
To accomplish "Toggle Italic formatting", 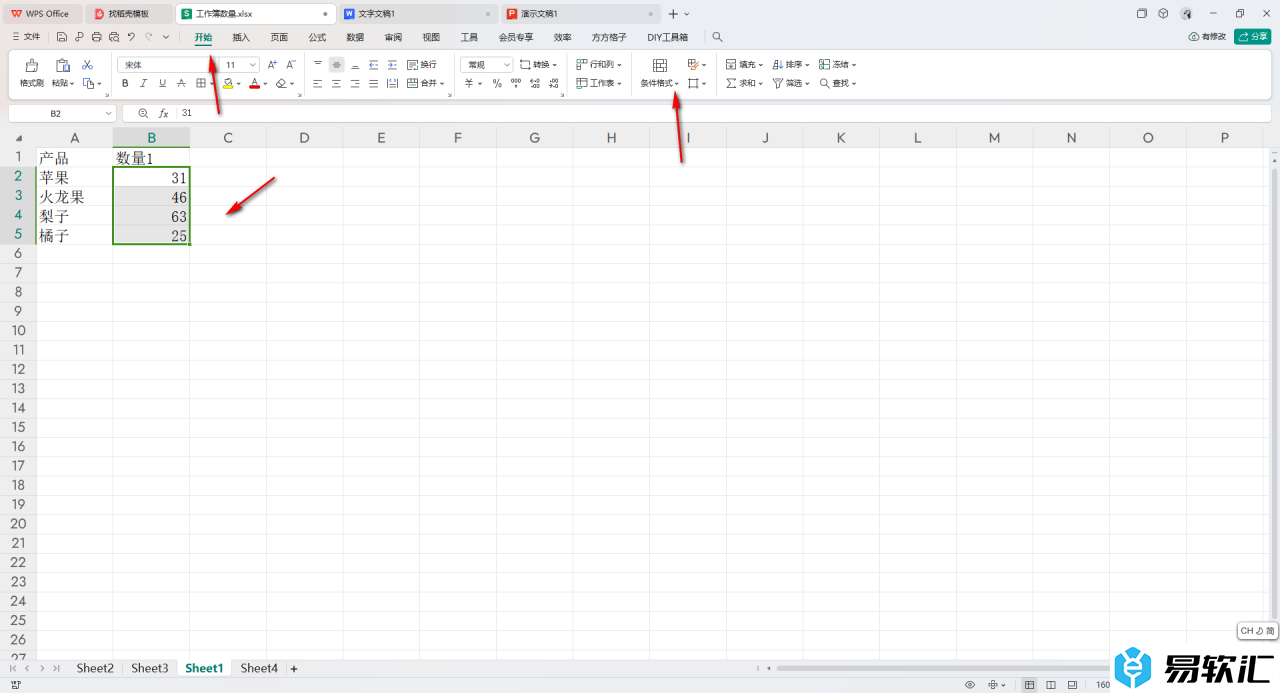I will [144, 84].
